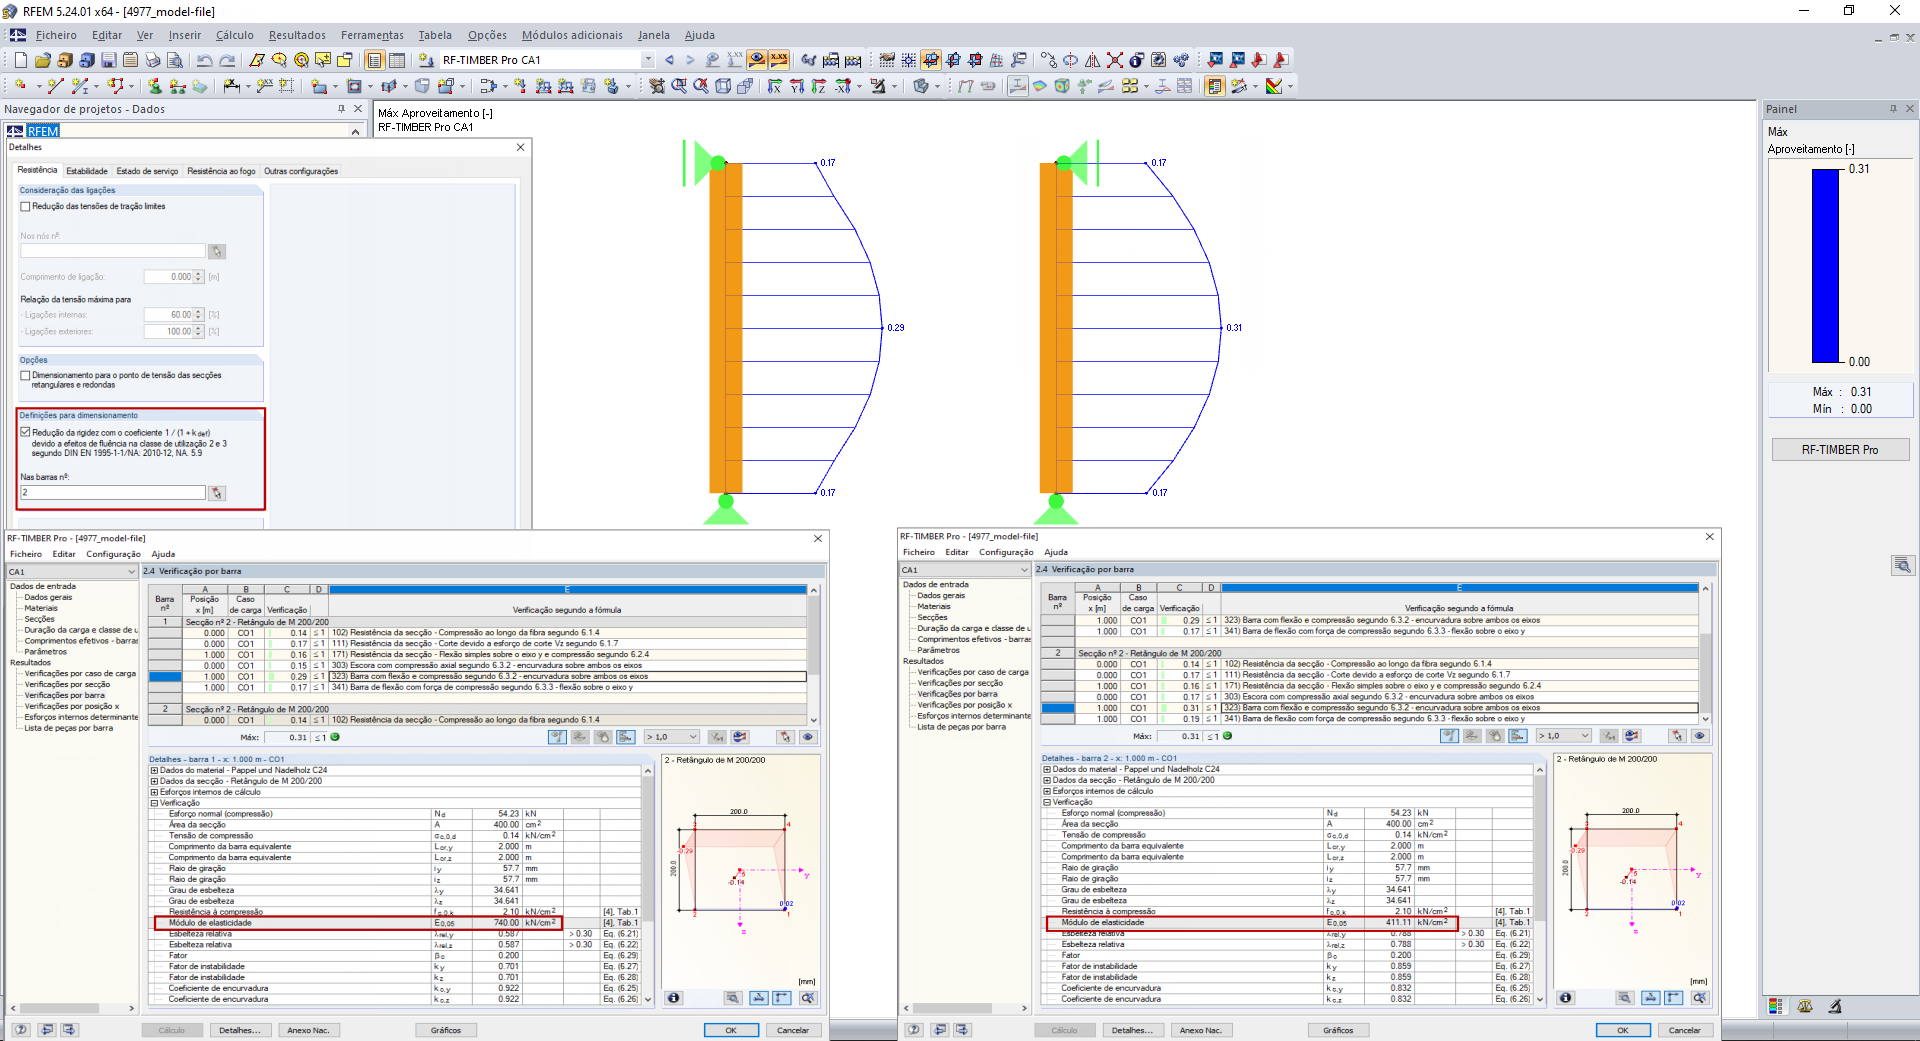Switch to the Resistência ao fogo tab
The height and width of the screenshot is (1041, 1920).
[221, 171]
